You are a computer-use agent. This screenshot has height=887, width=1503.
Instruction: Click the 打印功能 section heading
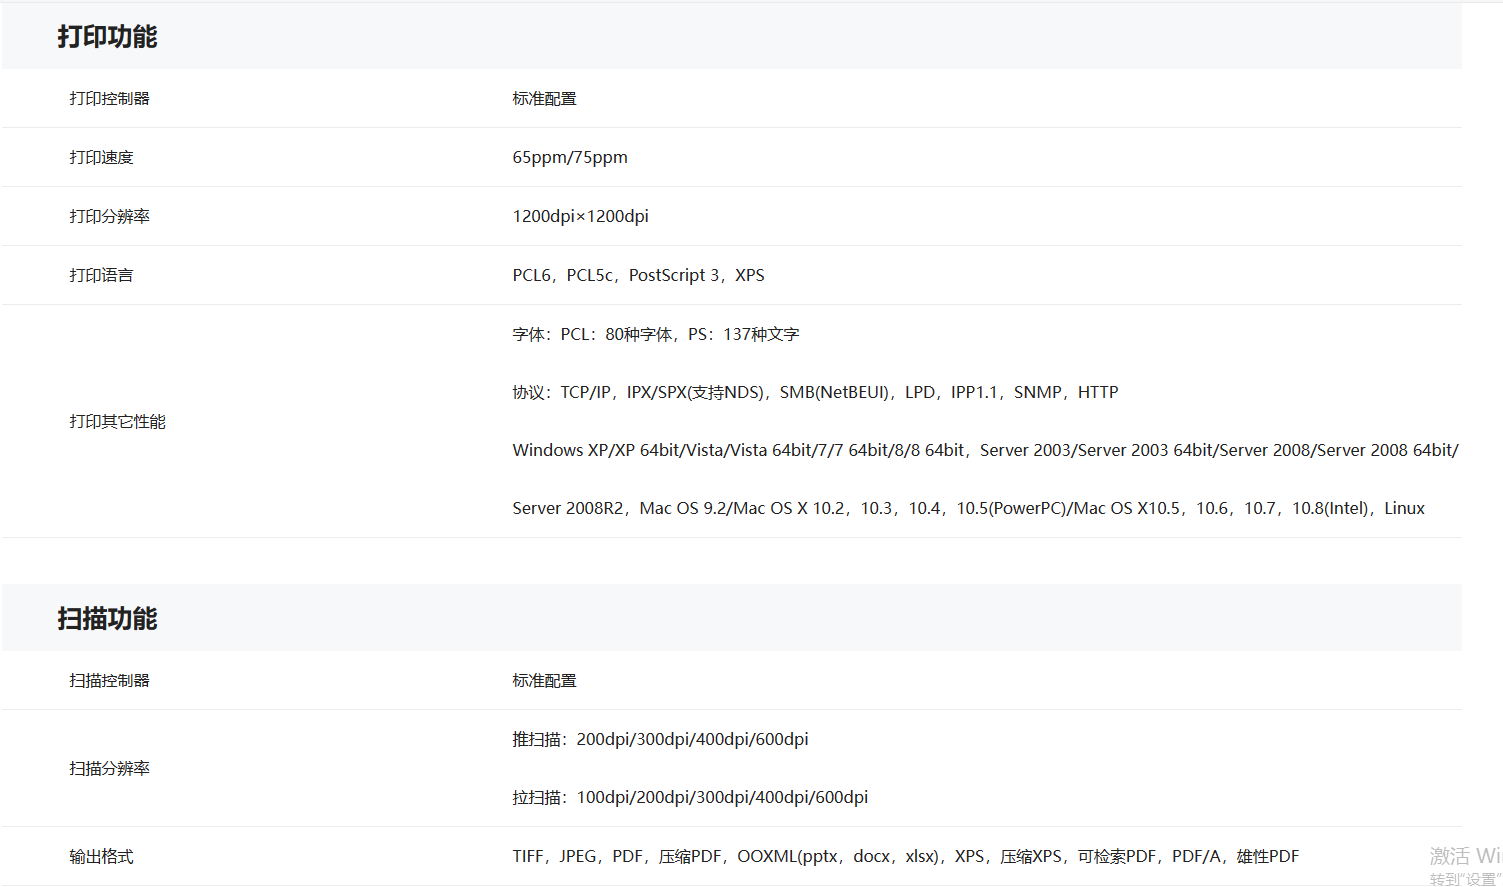coord(107,37)
